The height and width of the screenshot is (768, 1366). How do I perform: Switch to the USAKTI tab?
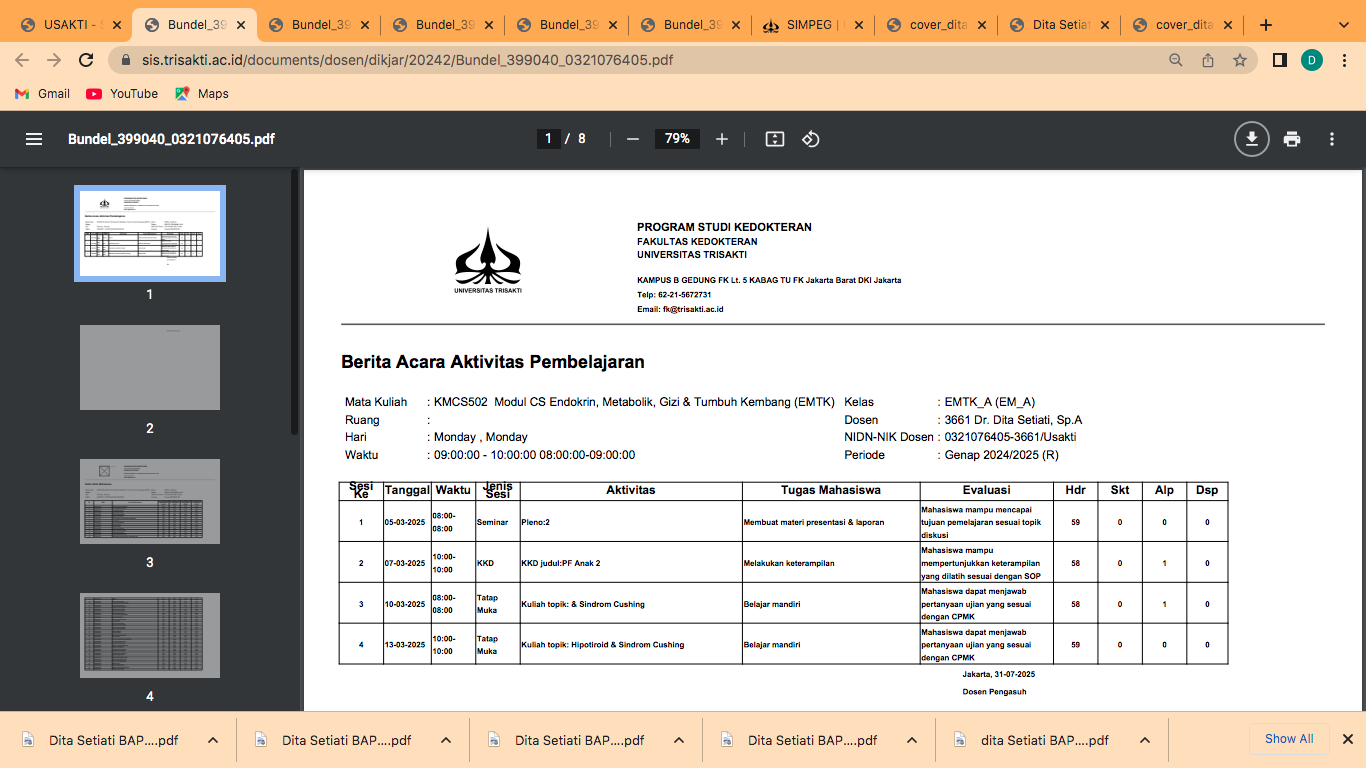(69, 25)
